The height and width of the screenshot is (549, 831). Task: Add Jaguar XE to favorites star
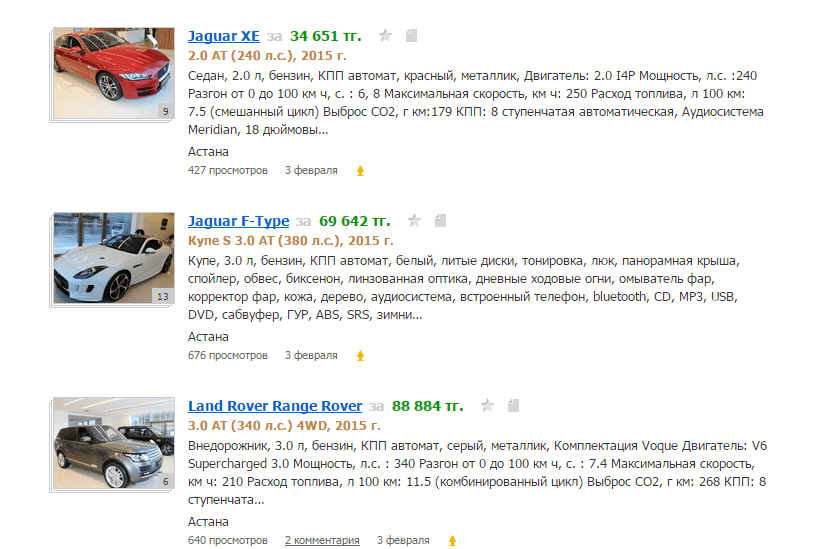click(x=385, y=36)
